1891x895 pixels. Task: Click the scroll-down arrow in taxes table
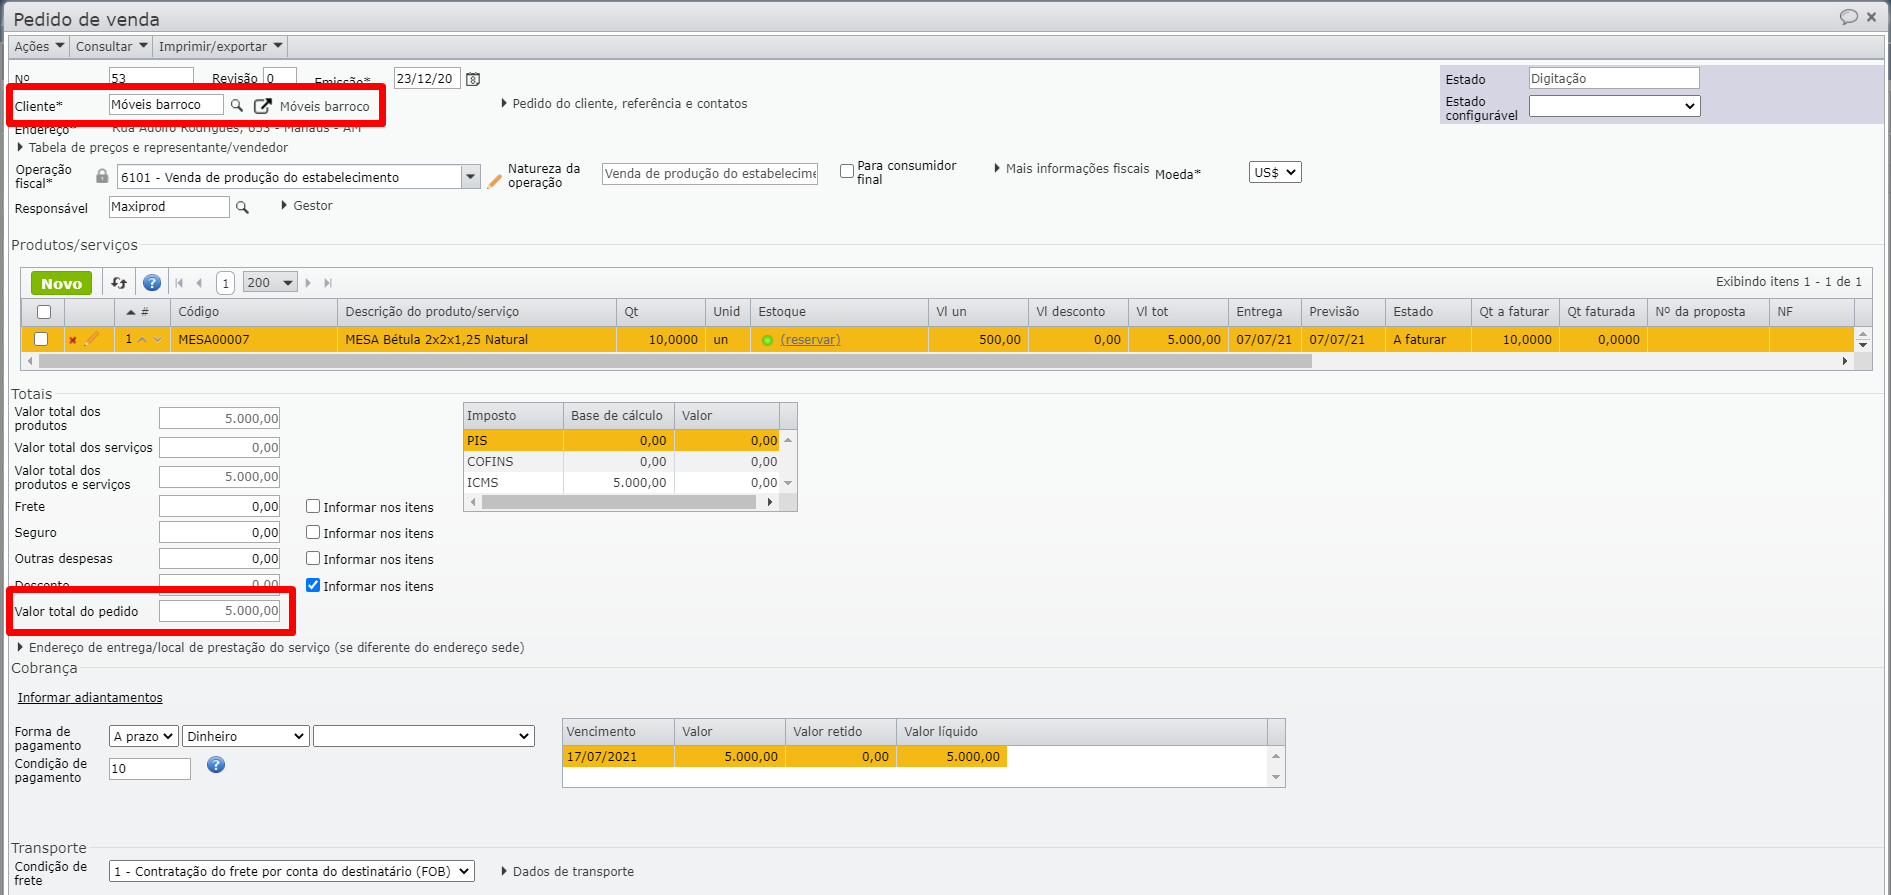point(788,483)
